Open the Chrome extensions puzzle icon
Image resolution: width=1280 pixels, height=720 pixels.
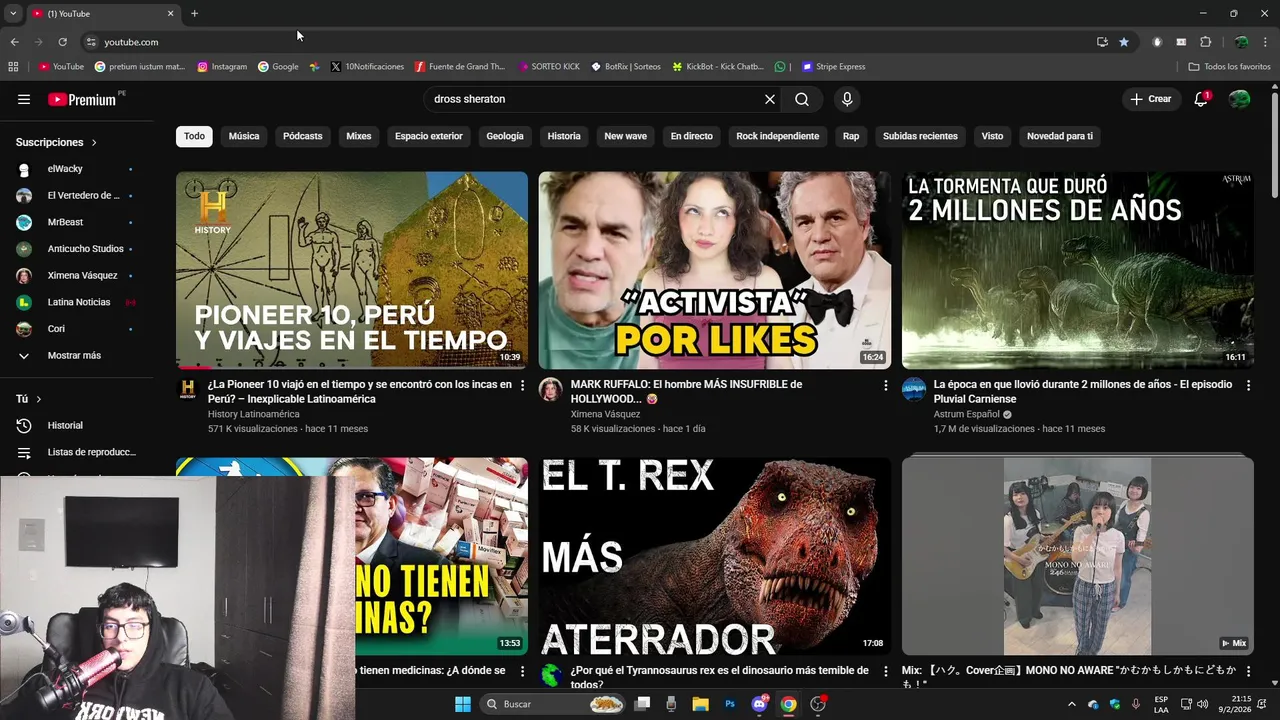click(x=1205, y=42)
